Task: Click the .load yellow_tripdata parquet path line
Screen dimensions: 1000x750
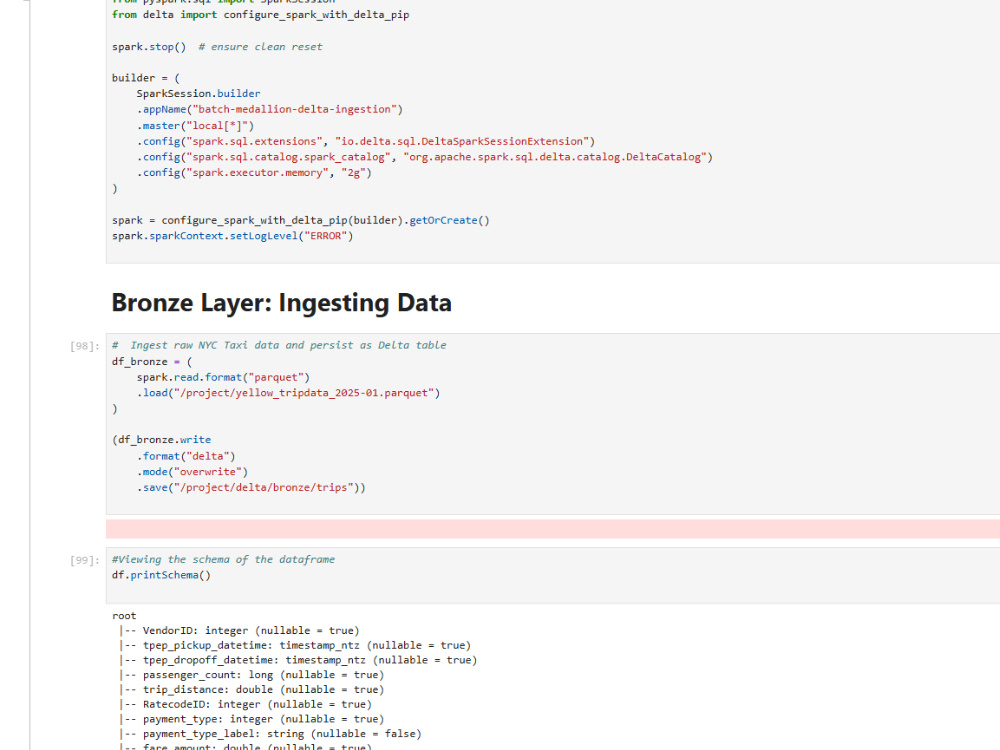Action: tap(288, 393)
